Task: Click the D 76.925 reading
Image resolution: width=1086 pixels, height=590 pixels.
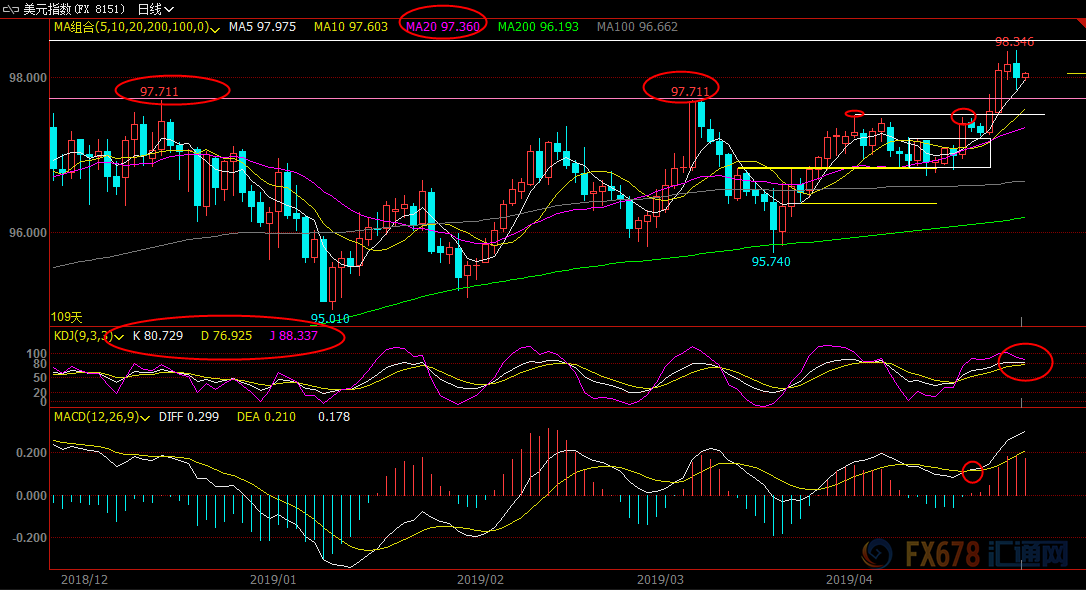Action: pyautogui.click(x=226, y=336)
